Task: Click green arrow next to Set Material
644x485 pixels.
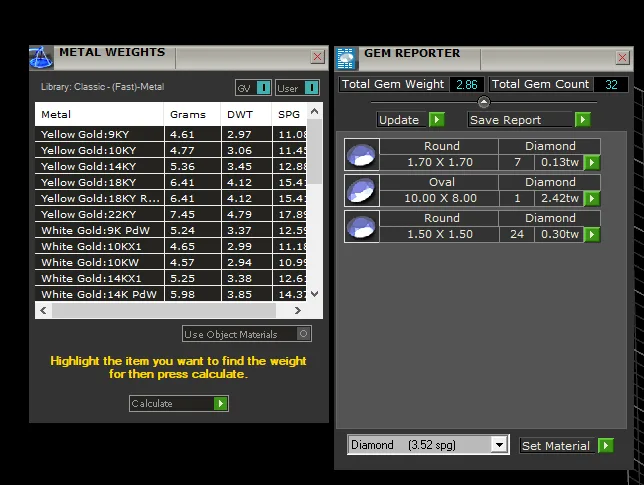Action: [x=606, y=446]
